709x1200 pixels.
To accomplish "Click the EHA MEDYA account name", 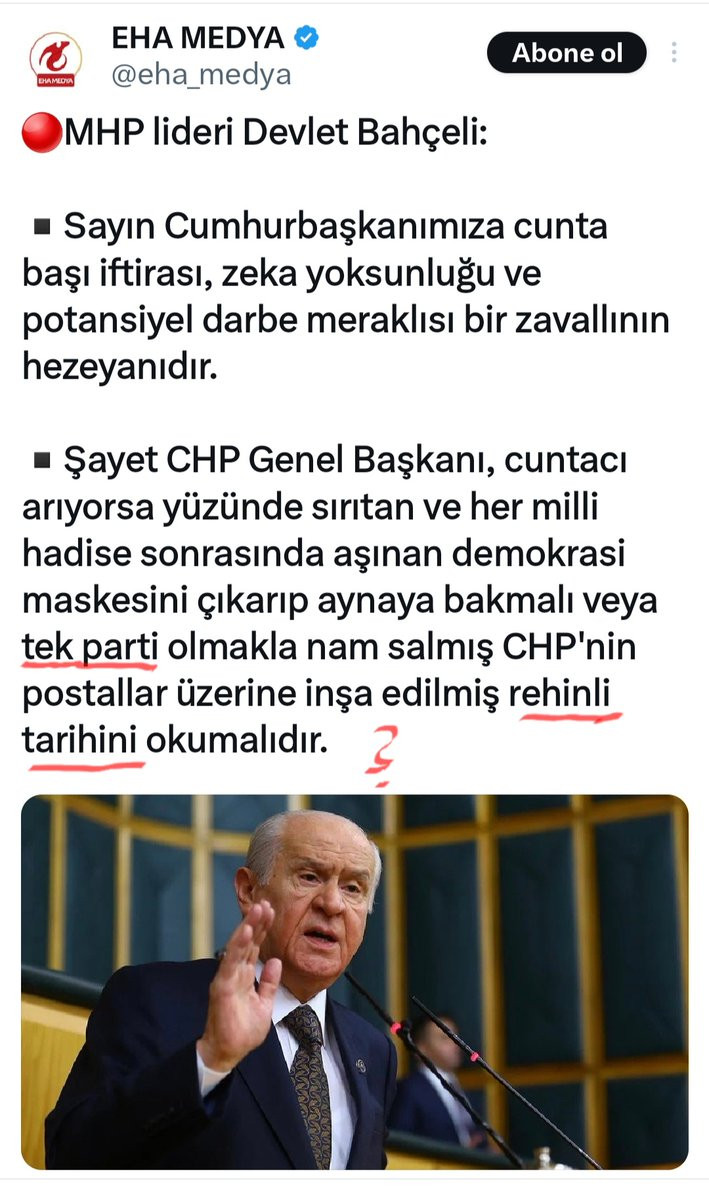I will point(198,40).
